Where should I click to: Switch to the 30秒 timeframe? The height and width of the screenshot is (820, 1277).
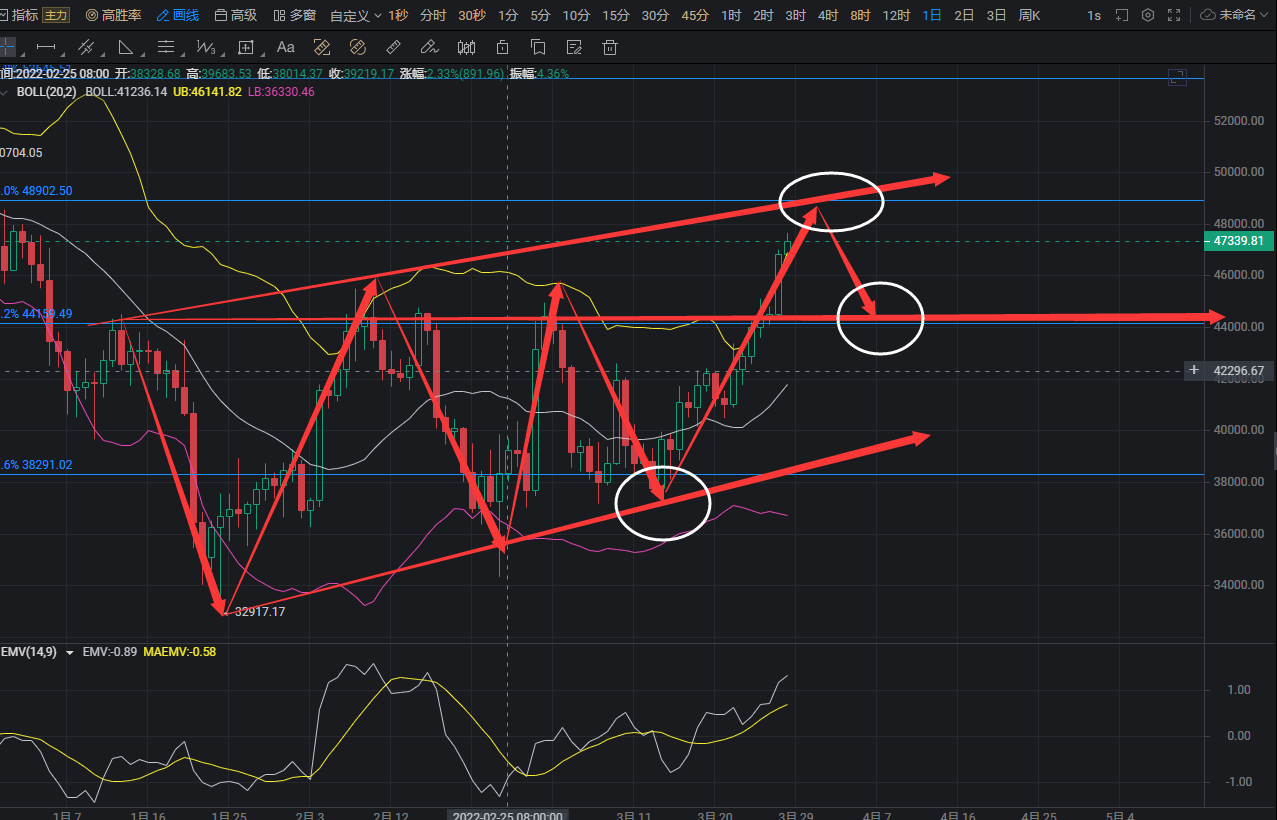tap(472, 15)
